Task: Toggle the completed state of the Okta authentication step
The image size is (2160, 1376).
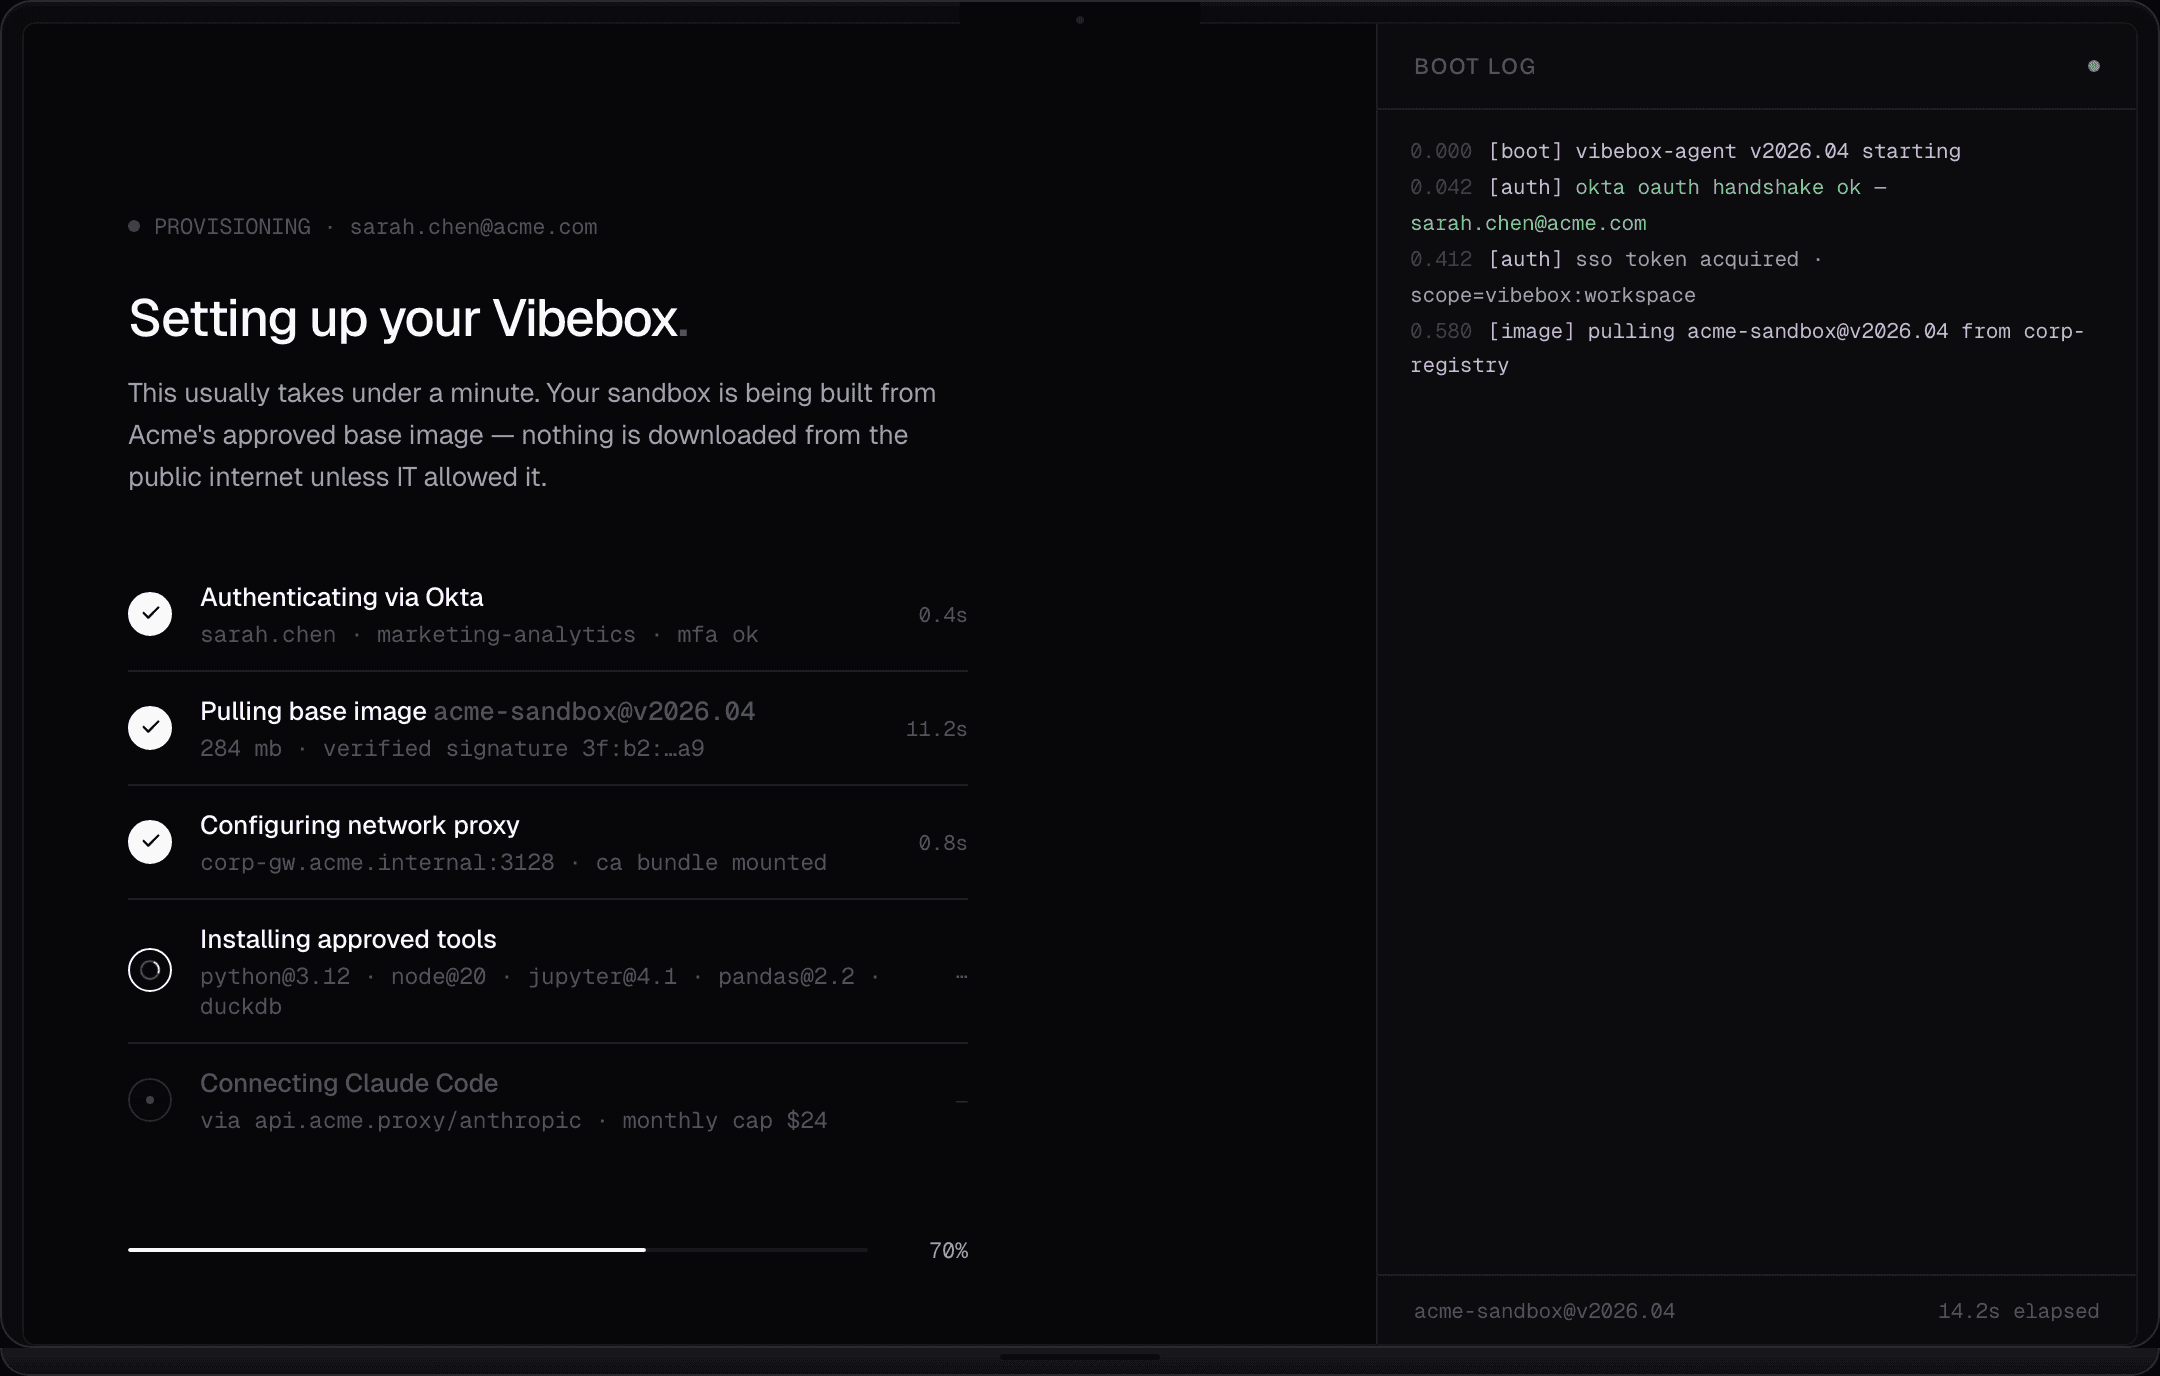Action: 149,613
